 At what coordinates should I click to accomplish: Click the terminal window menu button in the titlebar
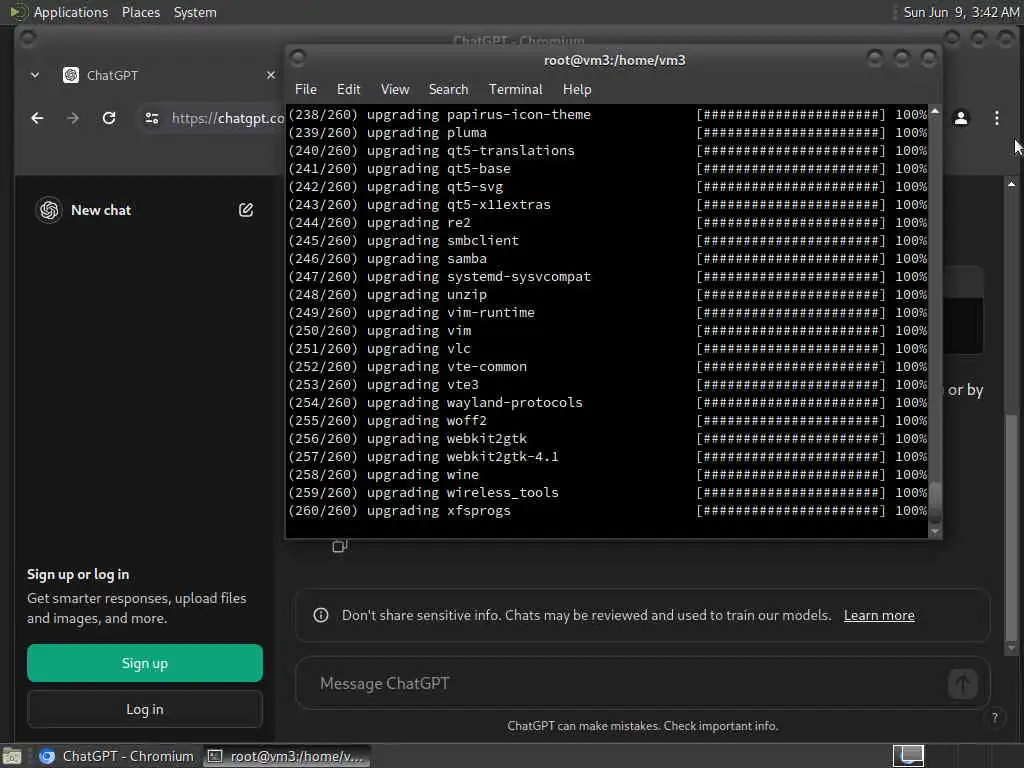pos(297,59)
